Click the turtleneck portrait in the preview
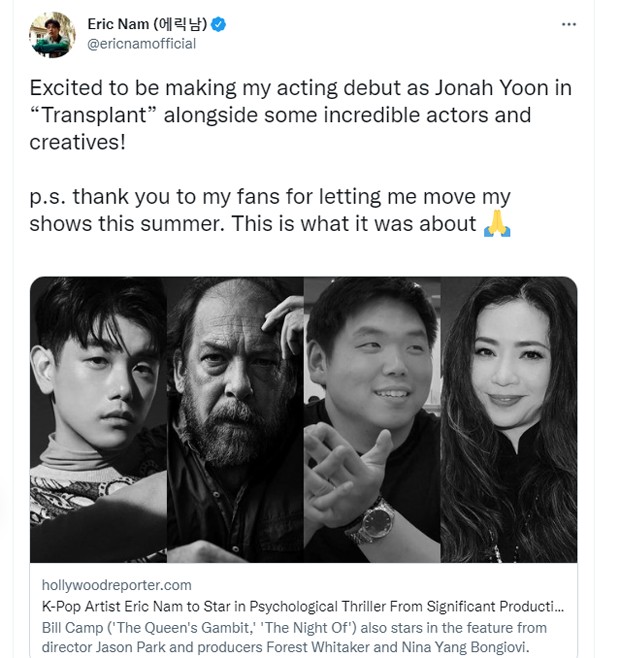This screenshot has width=620, height=658. pyautogui.click(x=98, y=420)
